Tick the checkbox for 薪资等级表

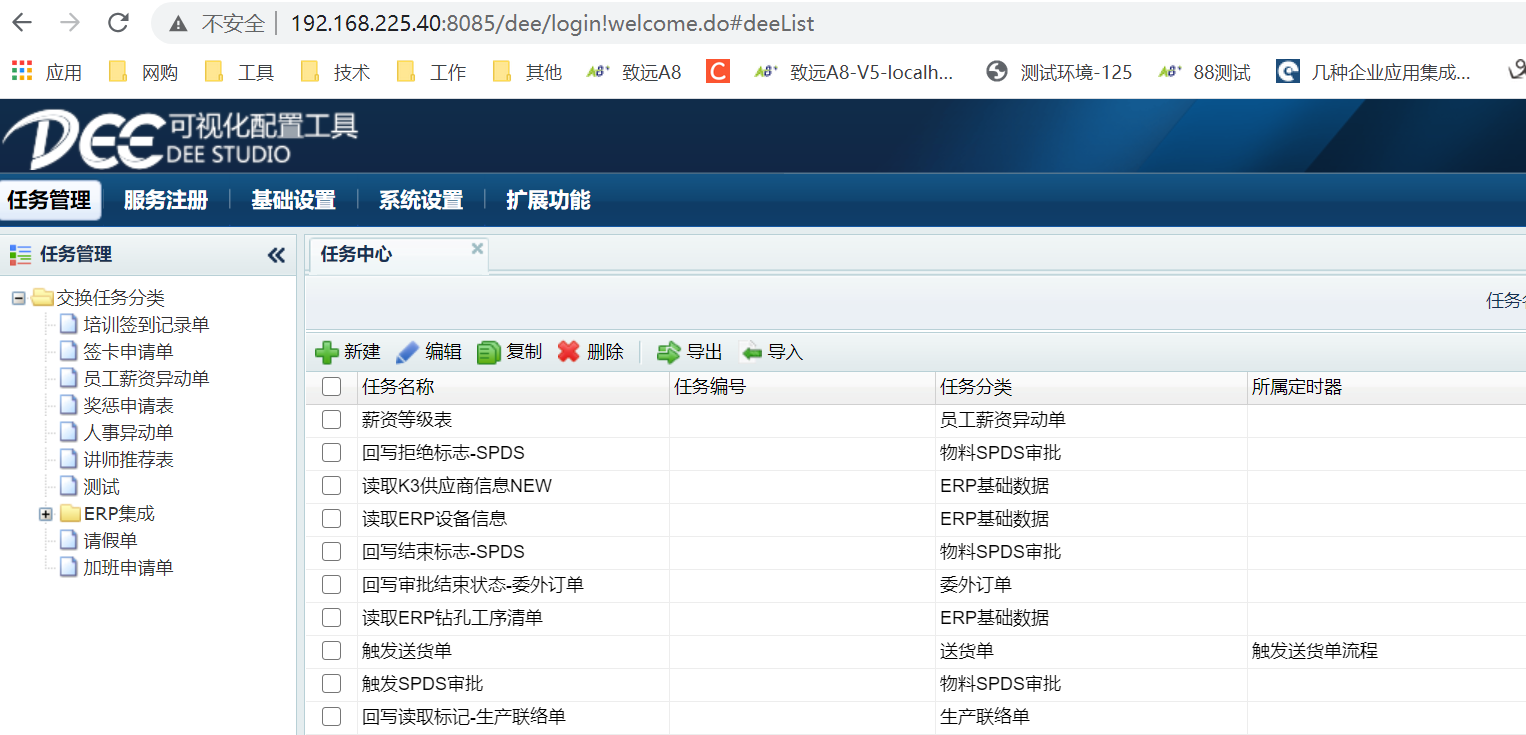[331, 420]
